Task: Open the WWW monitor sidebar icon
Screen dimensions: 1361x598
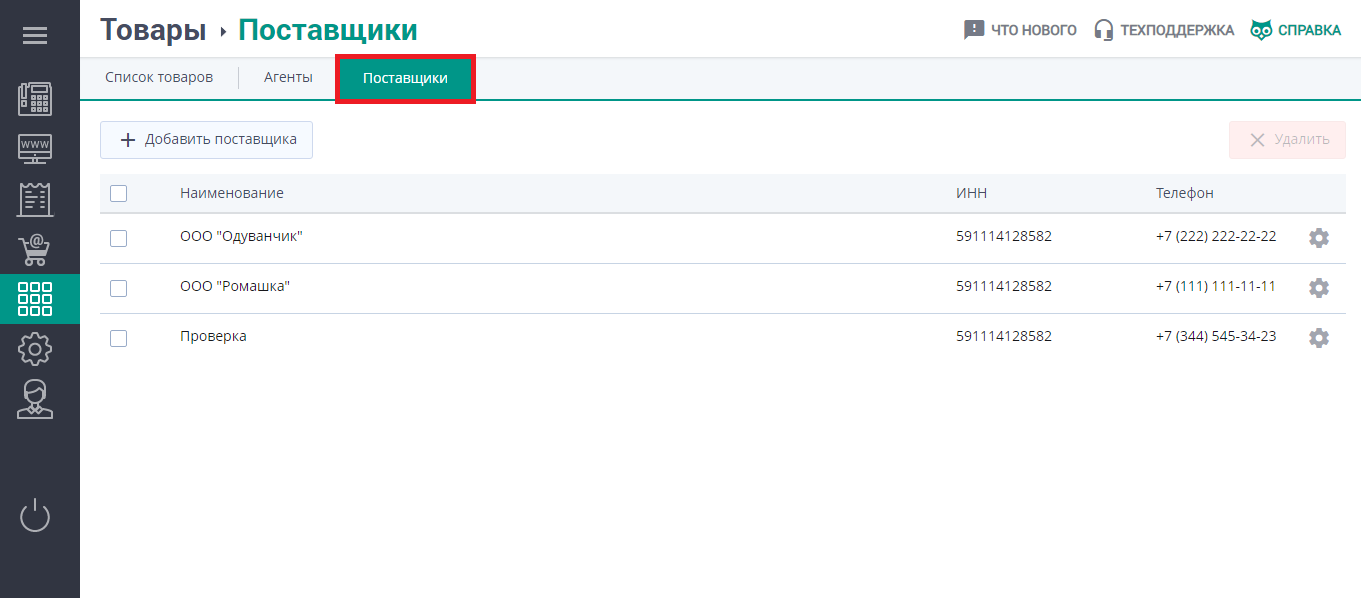Action: coord(35,149)
